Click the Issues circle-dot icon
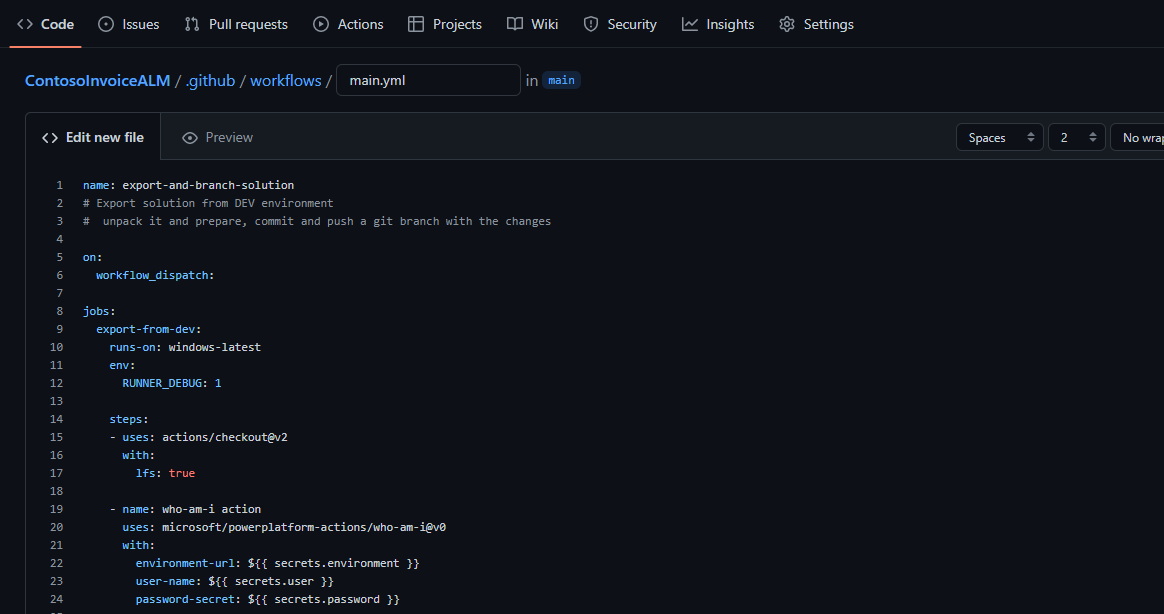This screenshot has height=614, width=1164. point(106,25)
